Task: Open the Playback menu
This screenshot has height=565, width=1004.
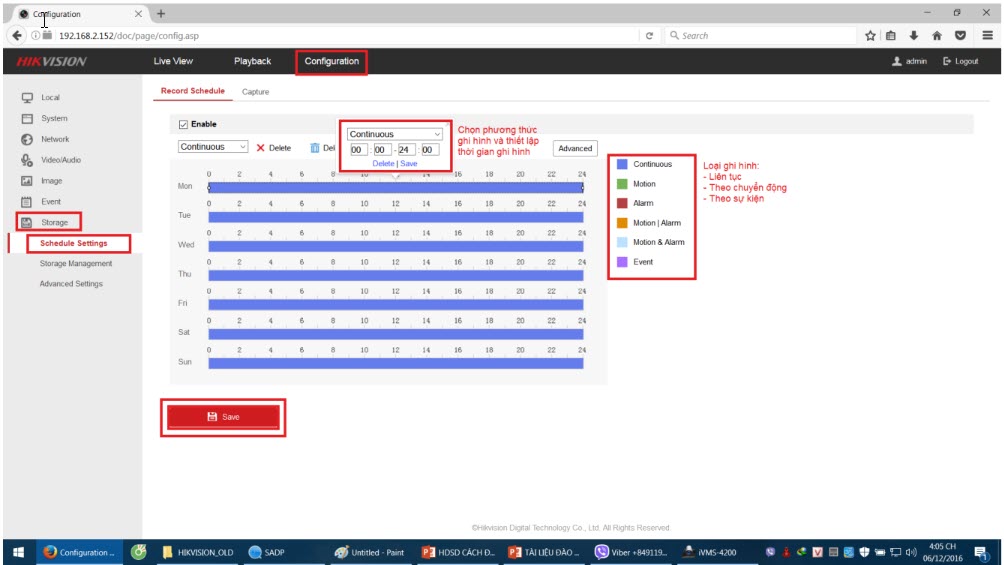Action: click(252, 62)
